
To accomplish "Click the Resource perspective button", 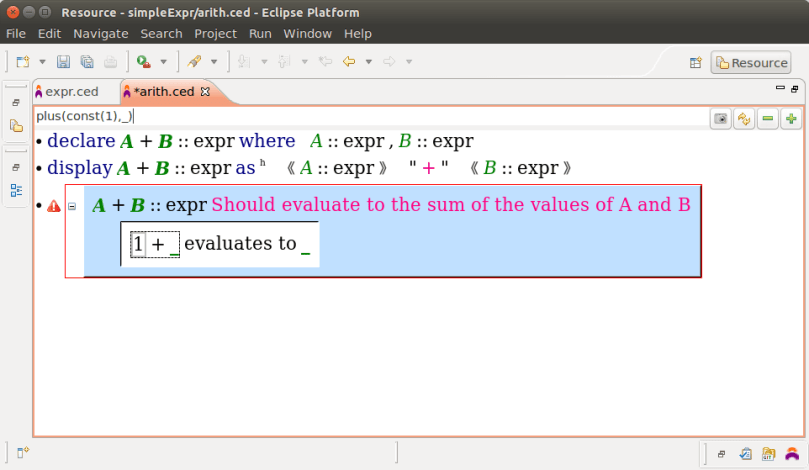I will (x=751, y=63).
